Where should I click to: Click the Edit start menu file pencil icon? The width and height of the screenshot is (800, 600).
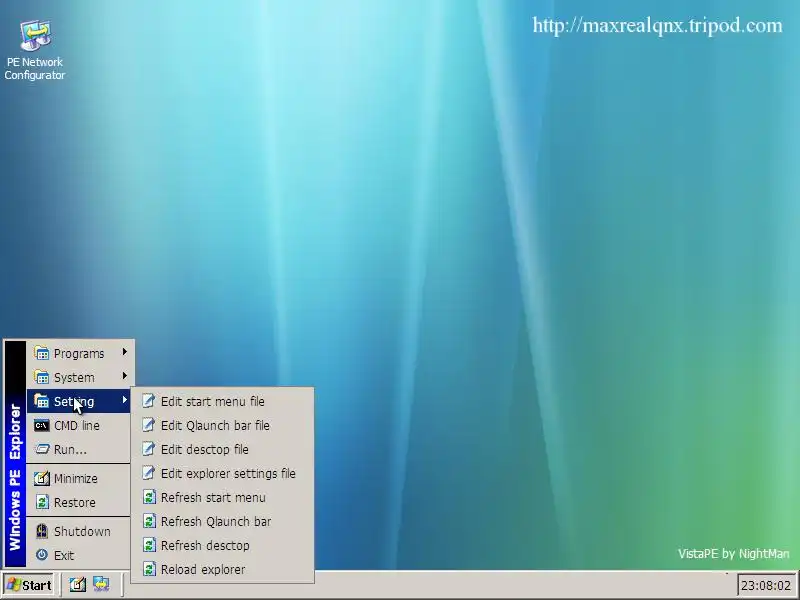click(148, 401)
